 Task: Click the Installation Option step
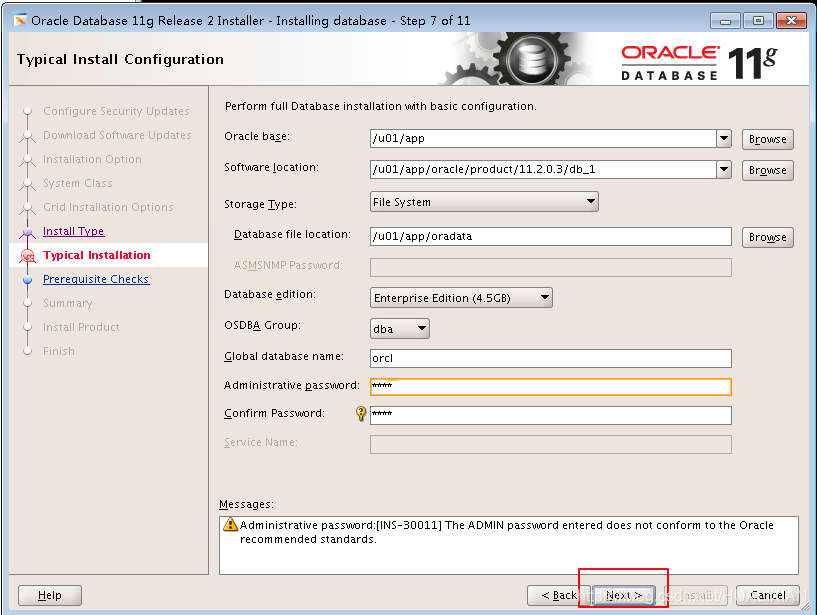coord(92,159)
